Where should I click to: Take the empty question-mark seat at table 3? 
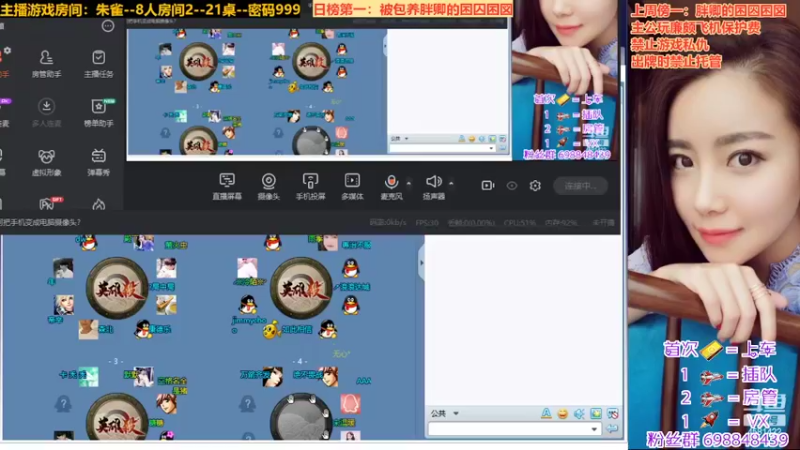63,404
